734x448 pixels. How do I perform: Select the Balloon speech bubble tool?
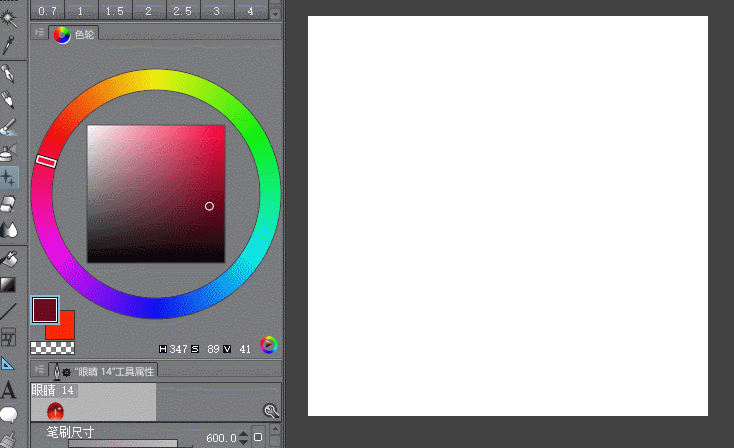[x=8, y=414]
